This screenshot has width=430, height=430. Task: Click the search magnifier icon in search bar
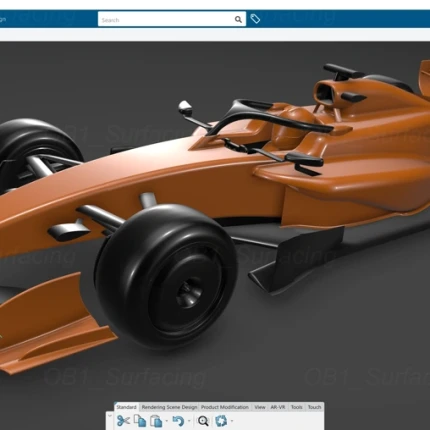coord(238,19)
